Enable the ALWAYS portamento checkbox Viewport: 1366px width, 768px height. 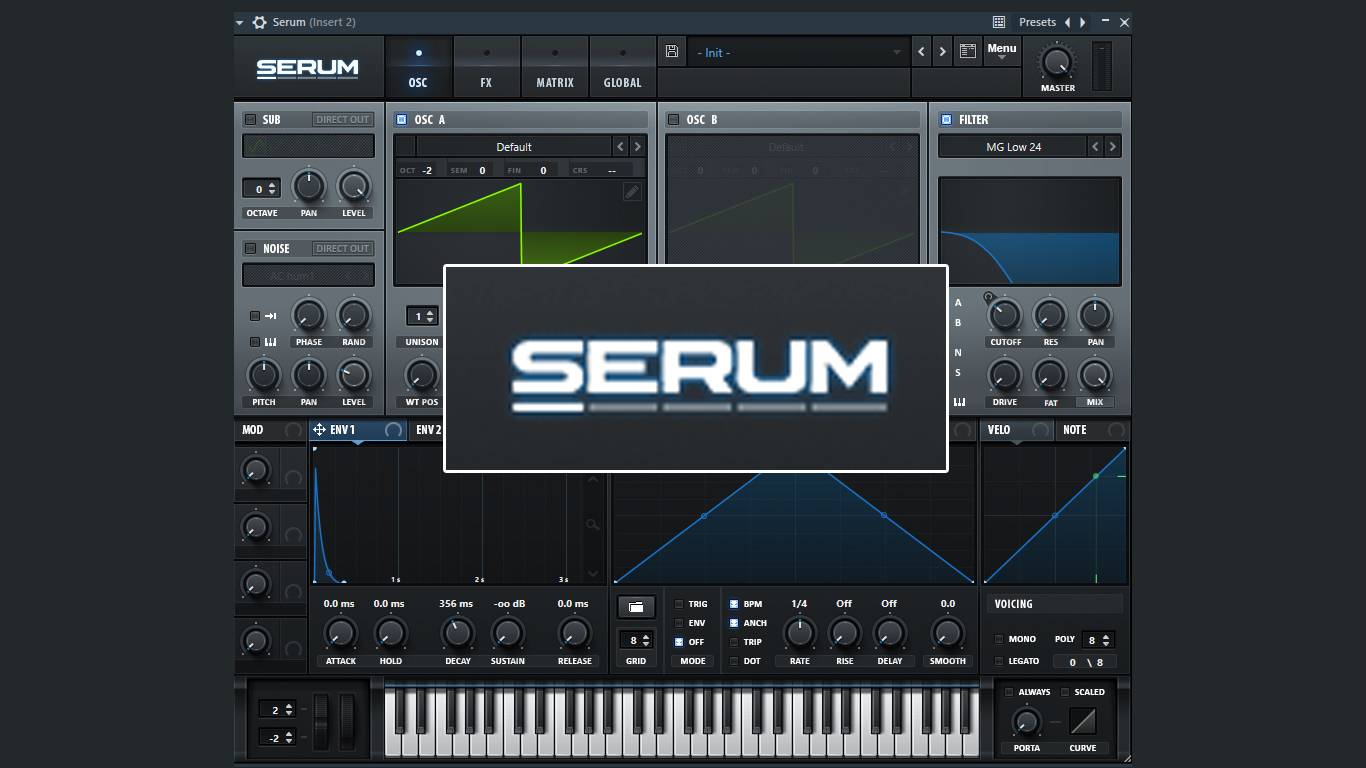pyautogui.click(x=1009, y=692)
